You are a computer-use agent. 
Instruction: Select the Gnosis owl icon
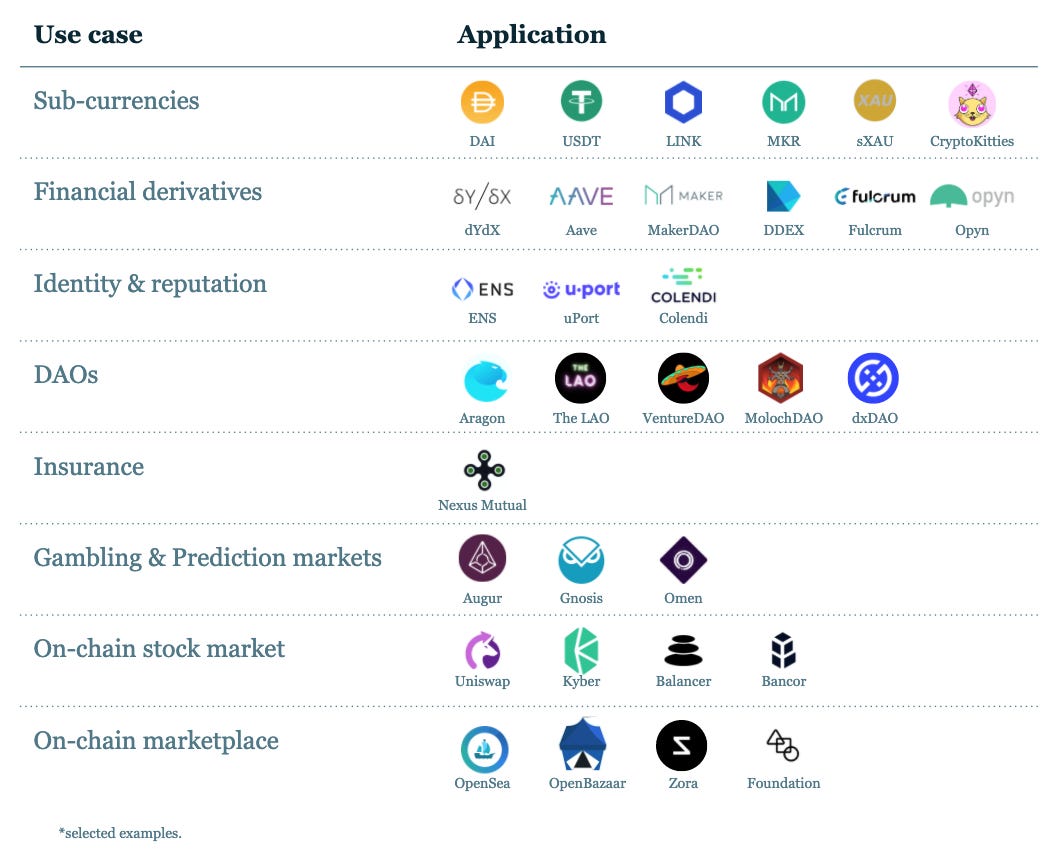click(x=581, y=560)
